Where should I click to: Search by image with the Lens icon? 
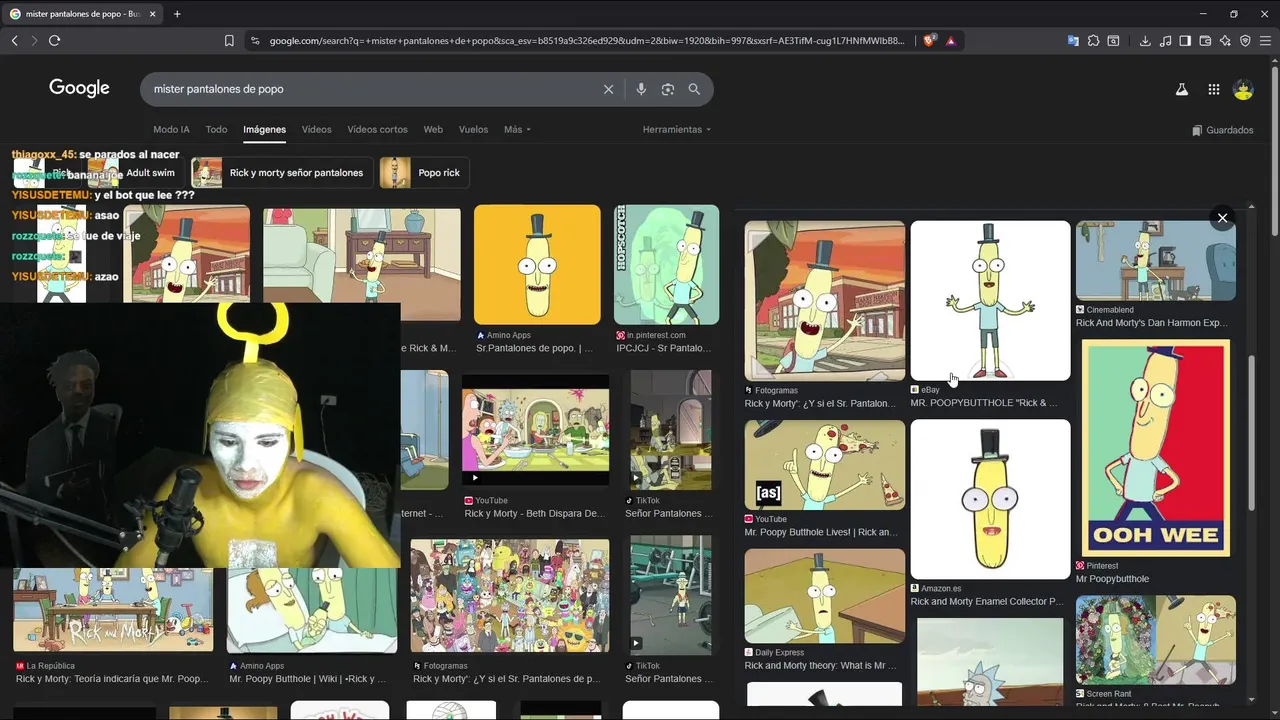click(x=668, y=89)
